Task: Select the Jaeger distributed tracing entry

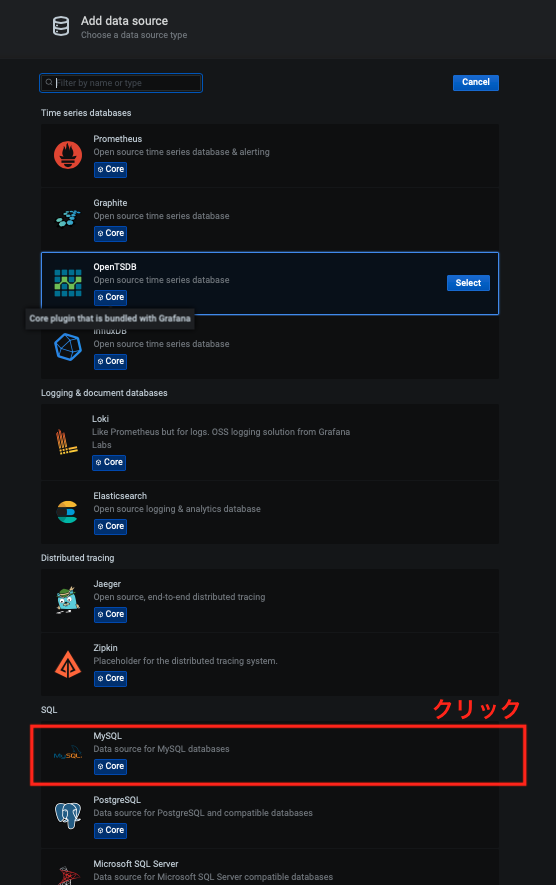Action: click(270, 601)
